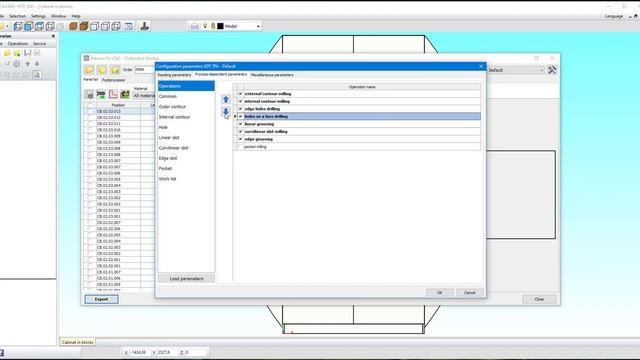Click the Order input field
The width and height of the screenshot is (640, 360).
pos(144,70)
